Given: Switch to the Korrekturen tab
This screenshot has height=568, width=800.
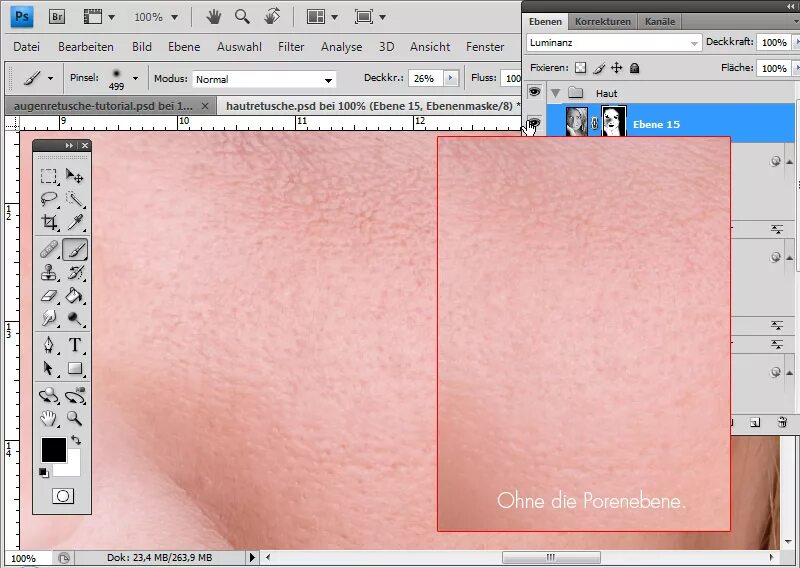Looking at the screenshot, I should pyautogui.click(x=603, y=21).
